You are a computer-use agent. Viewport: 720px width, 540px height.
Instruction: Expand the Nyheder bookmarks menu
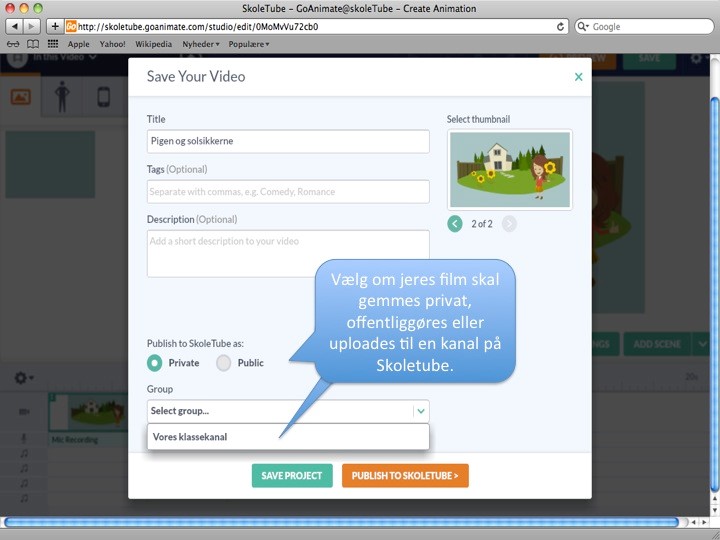tap(201, 44)
